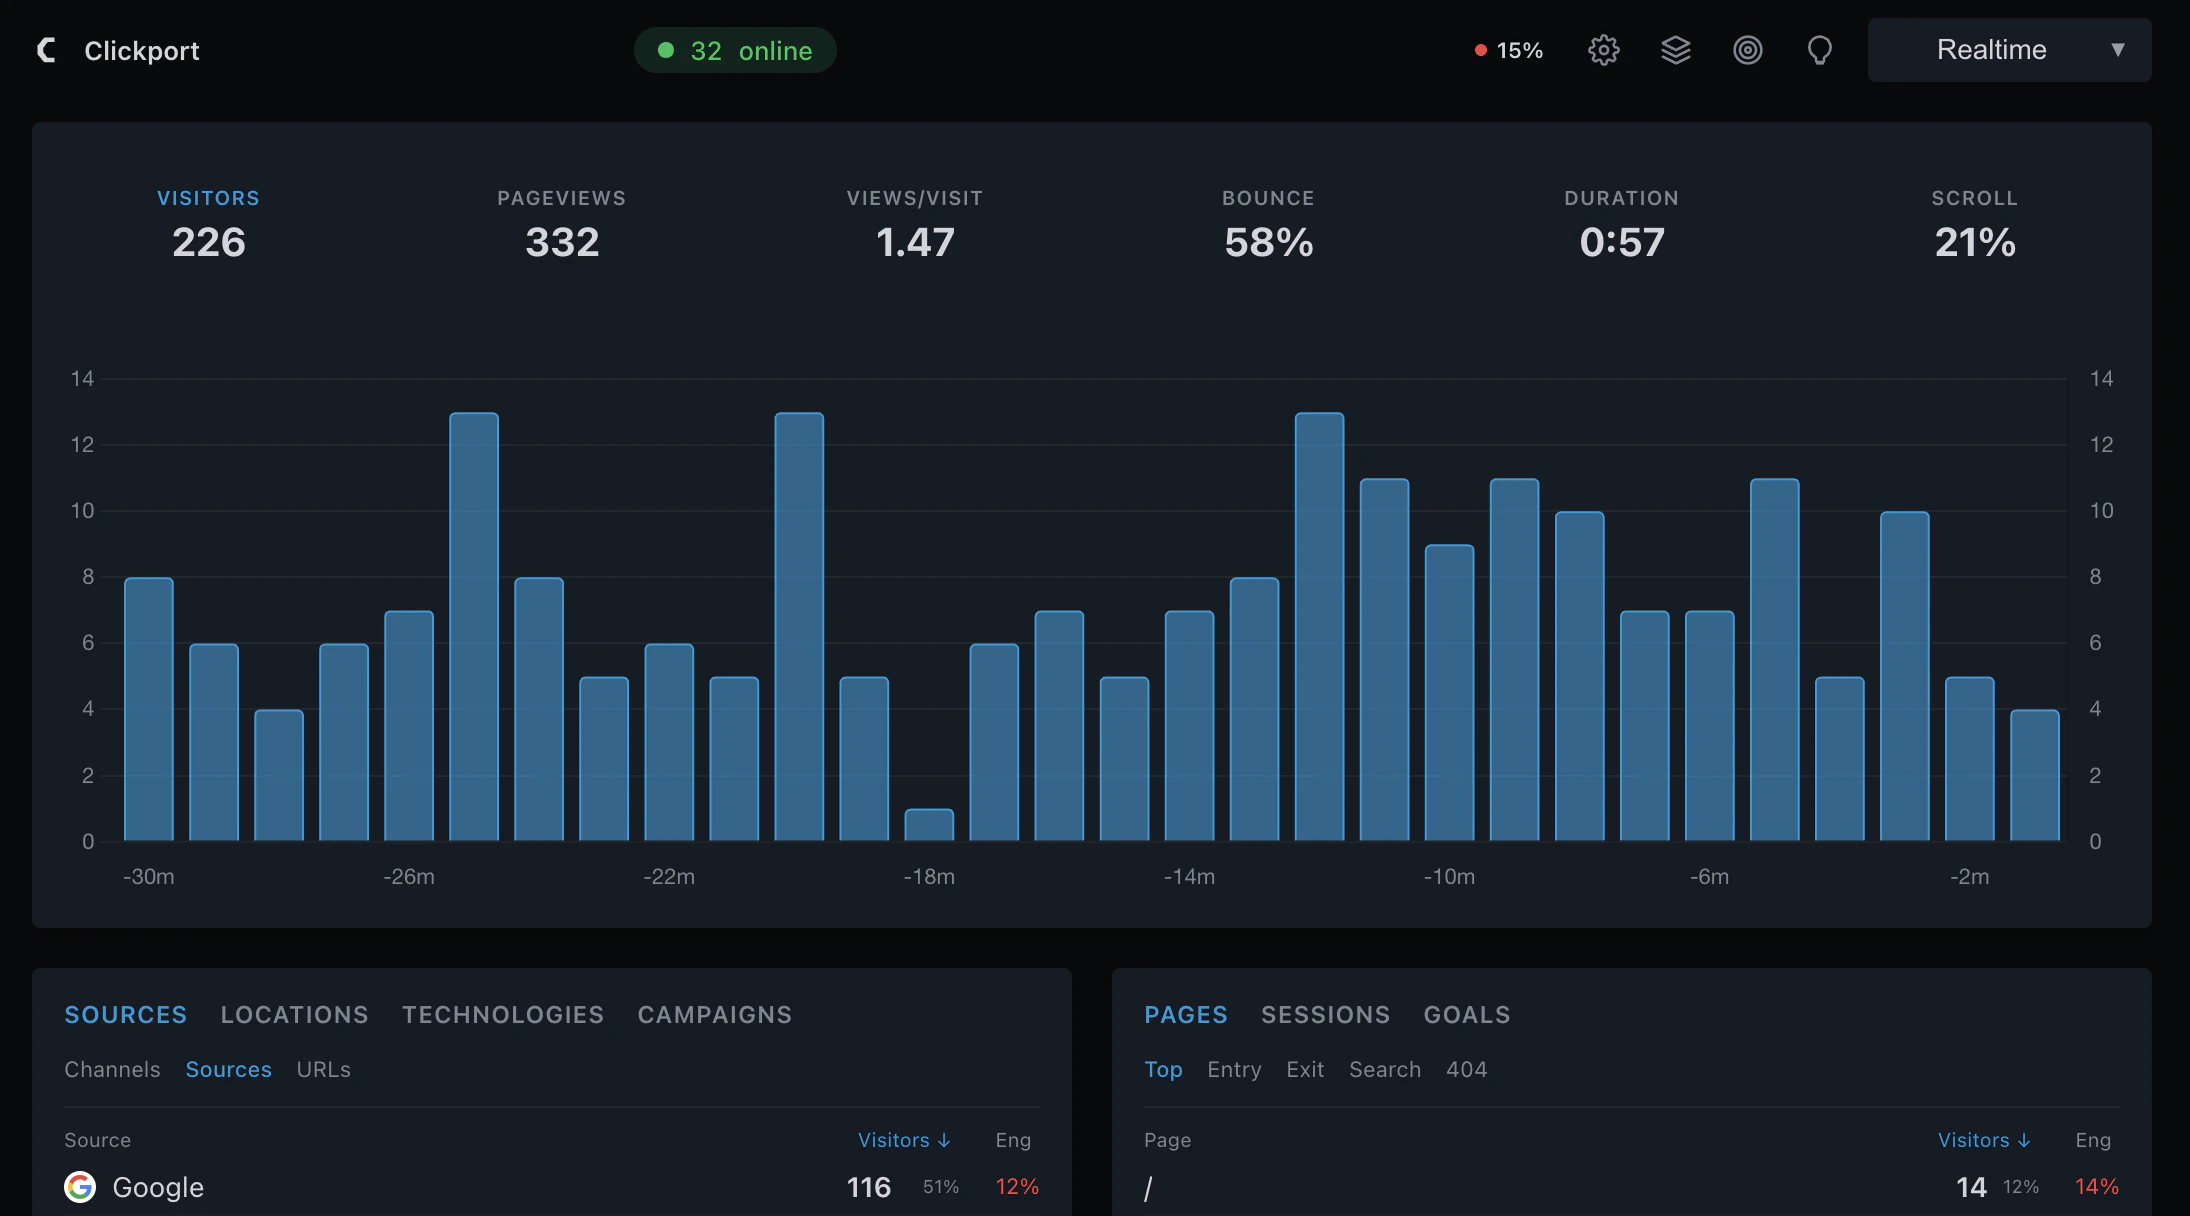Click the tallest bar near -26m
Image resolution: width=2190 pixels, height=1216 pixels.
point(475,620)
